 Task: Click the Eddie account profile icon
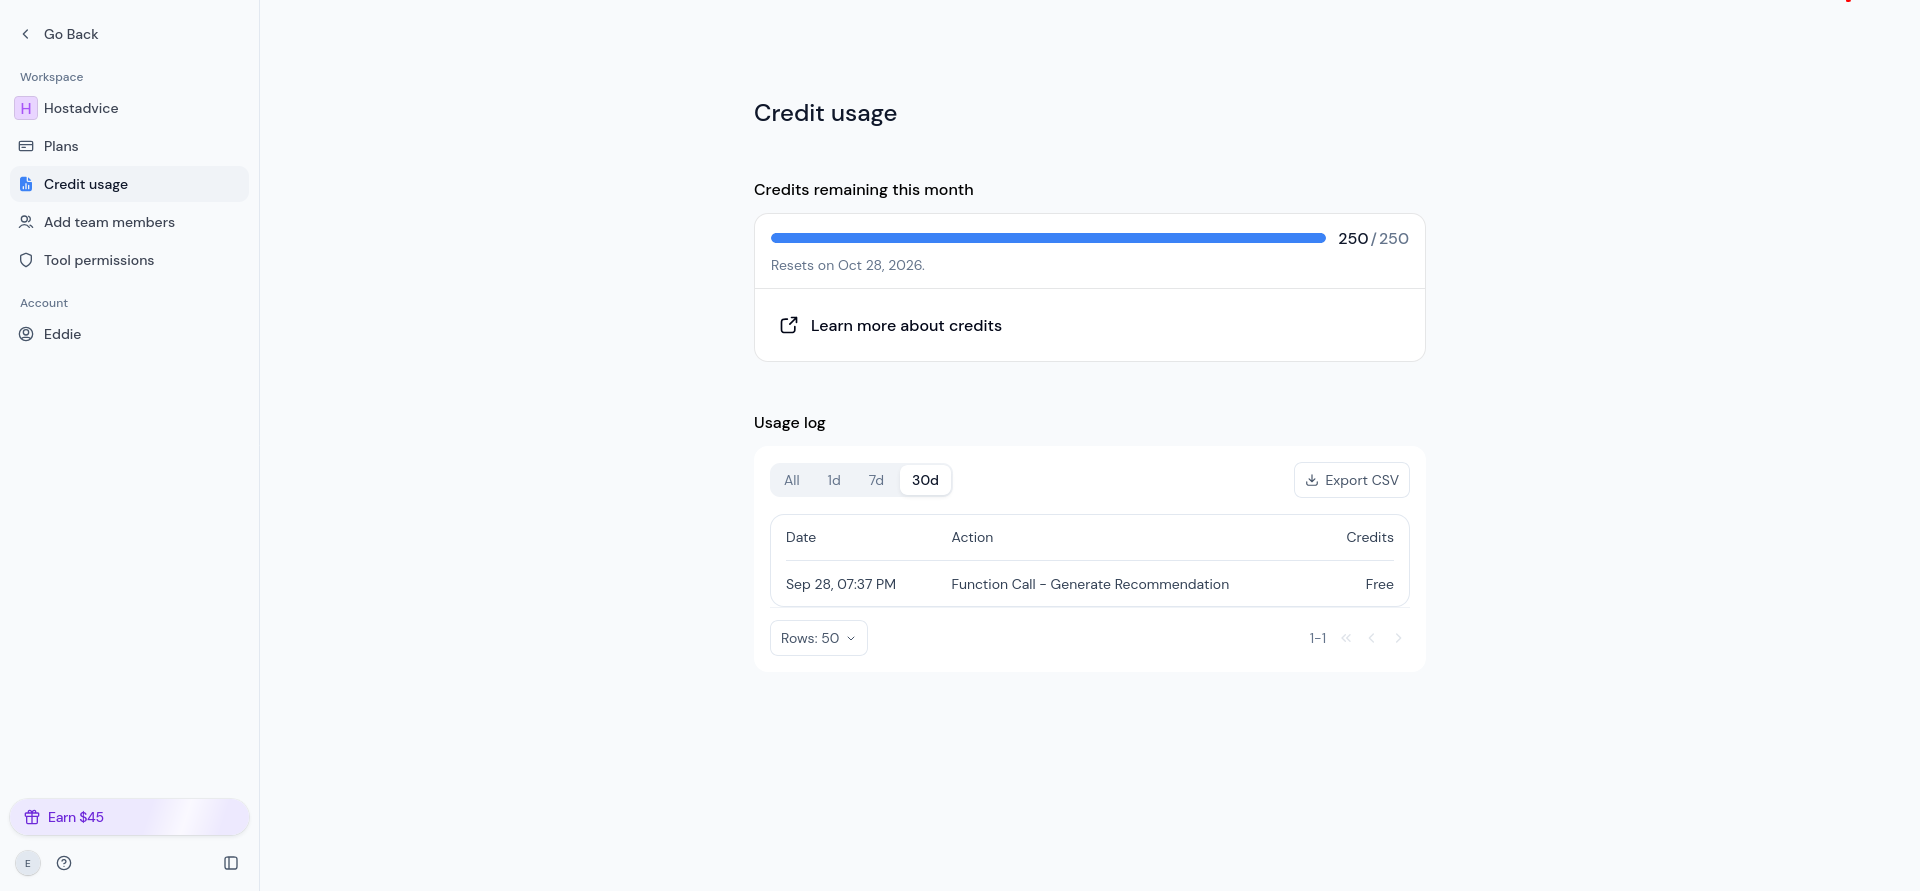(26, 334)
